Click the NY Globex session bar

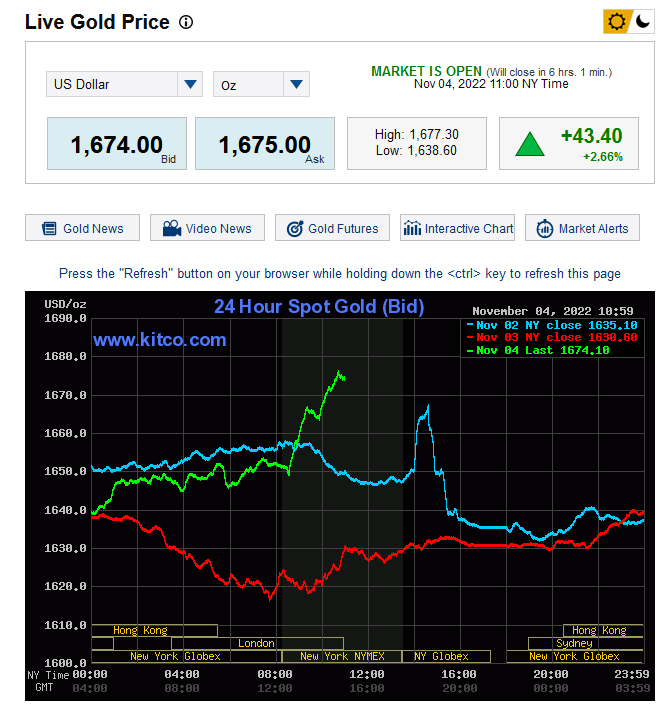pos(446,656)
